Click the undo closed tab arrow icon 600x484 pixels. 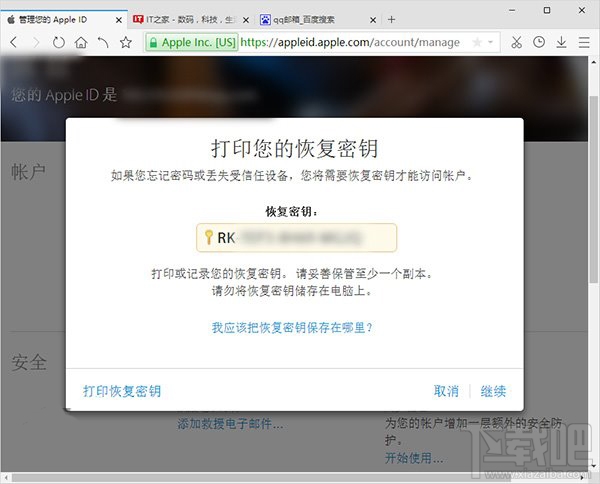click(103, 42)
